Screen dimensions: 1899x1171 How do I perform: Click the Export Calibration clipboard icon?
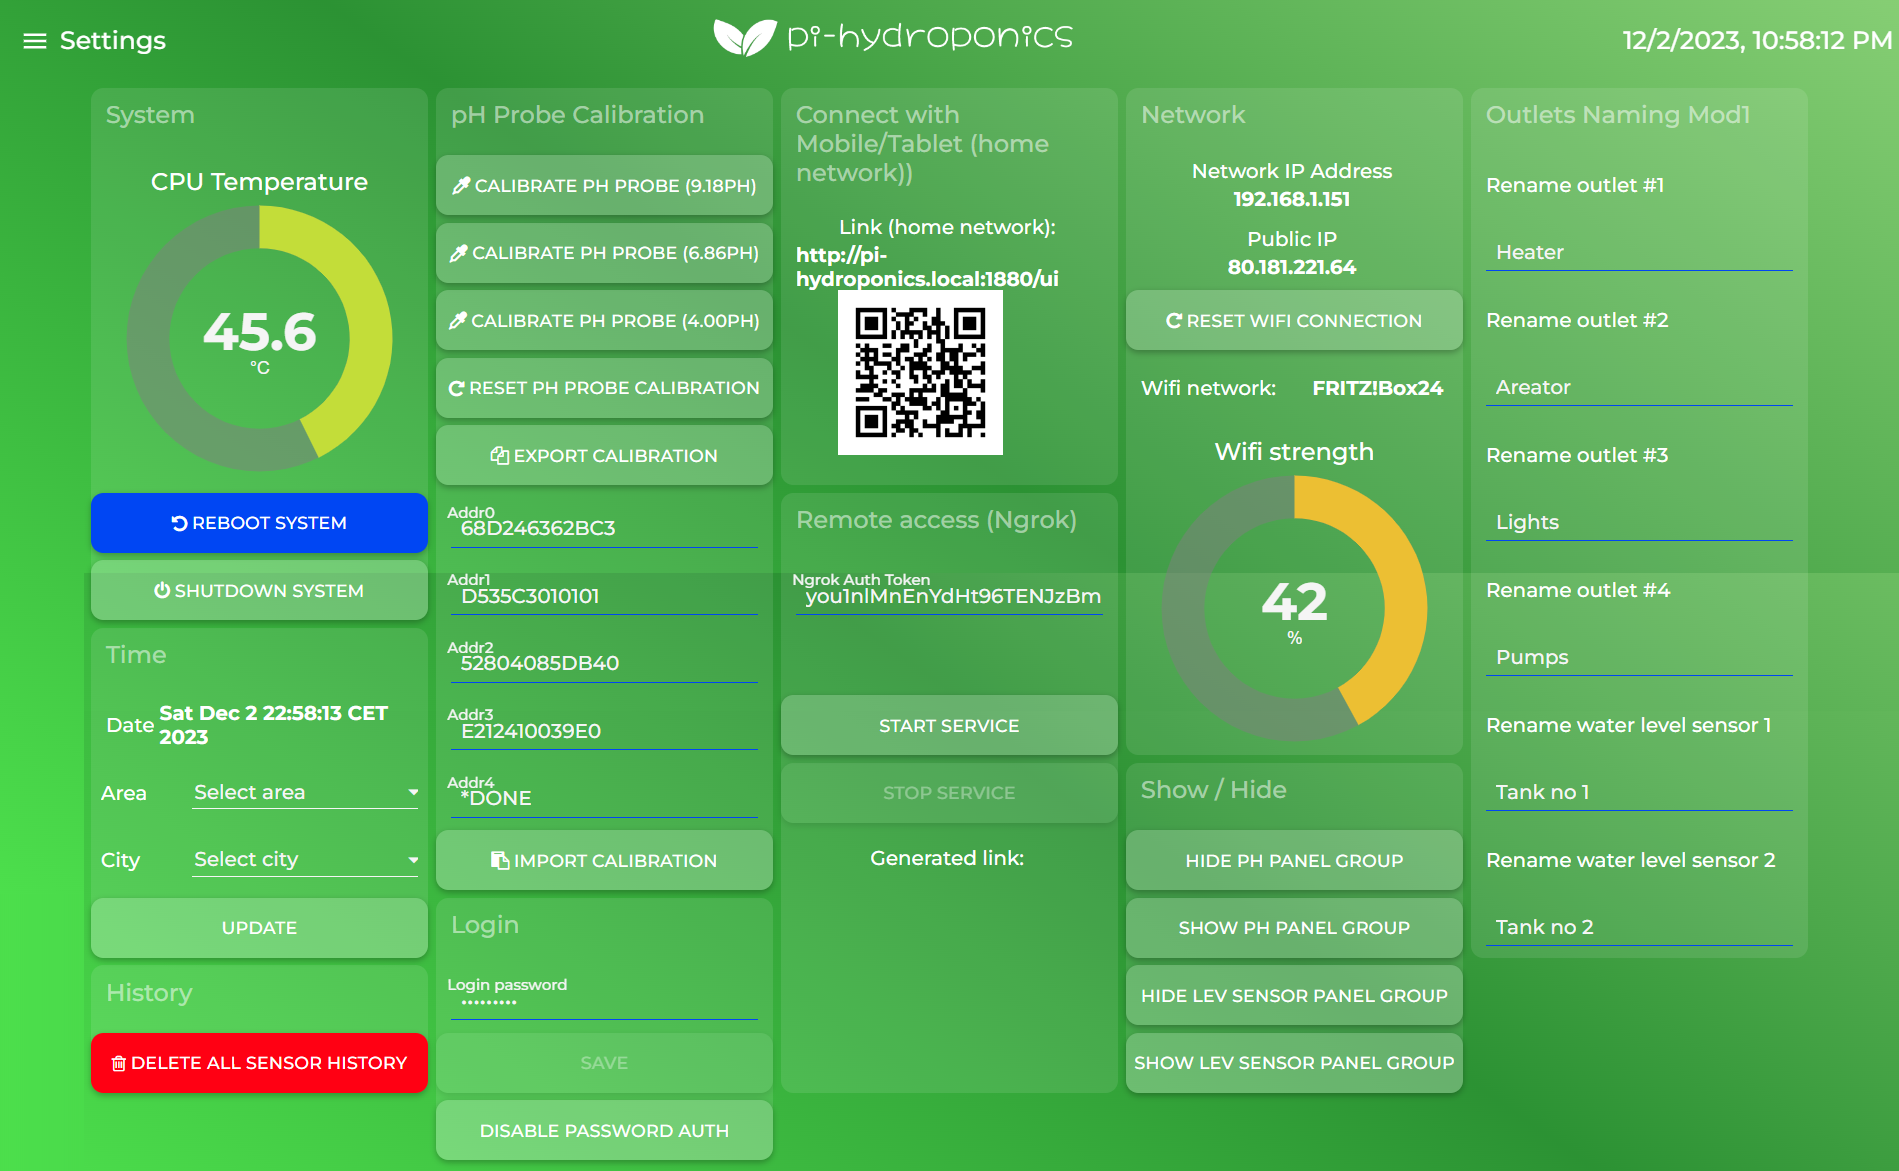point(499,456)
